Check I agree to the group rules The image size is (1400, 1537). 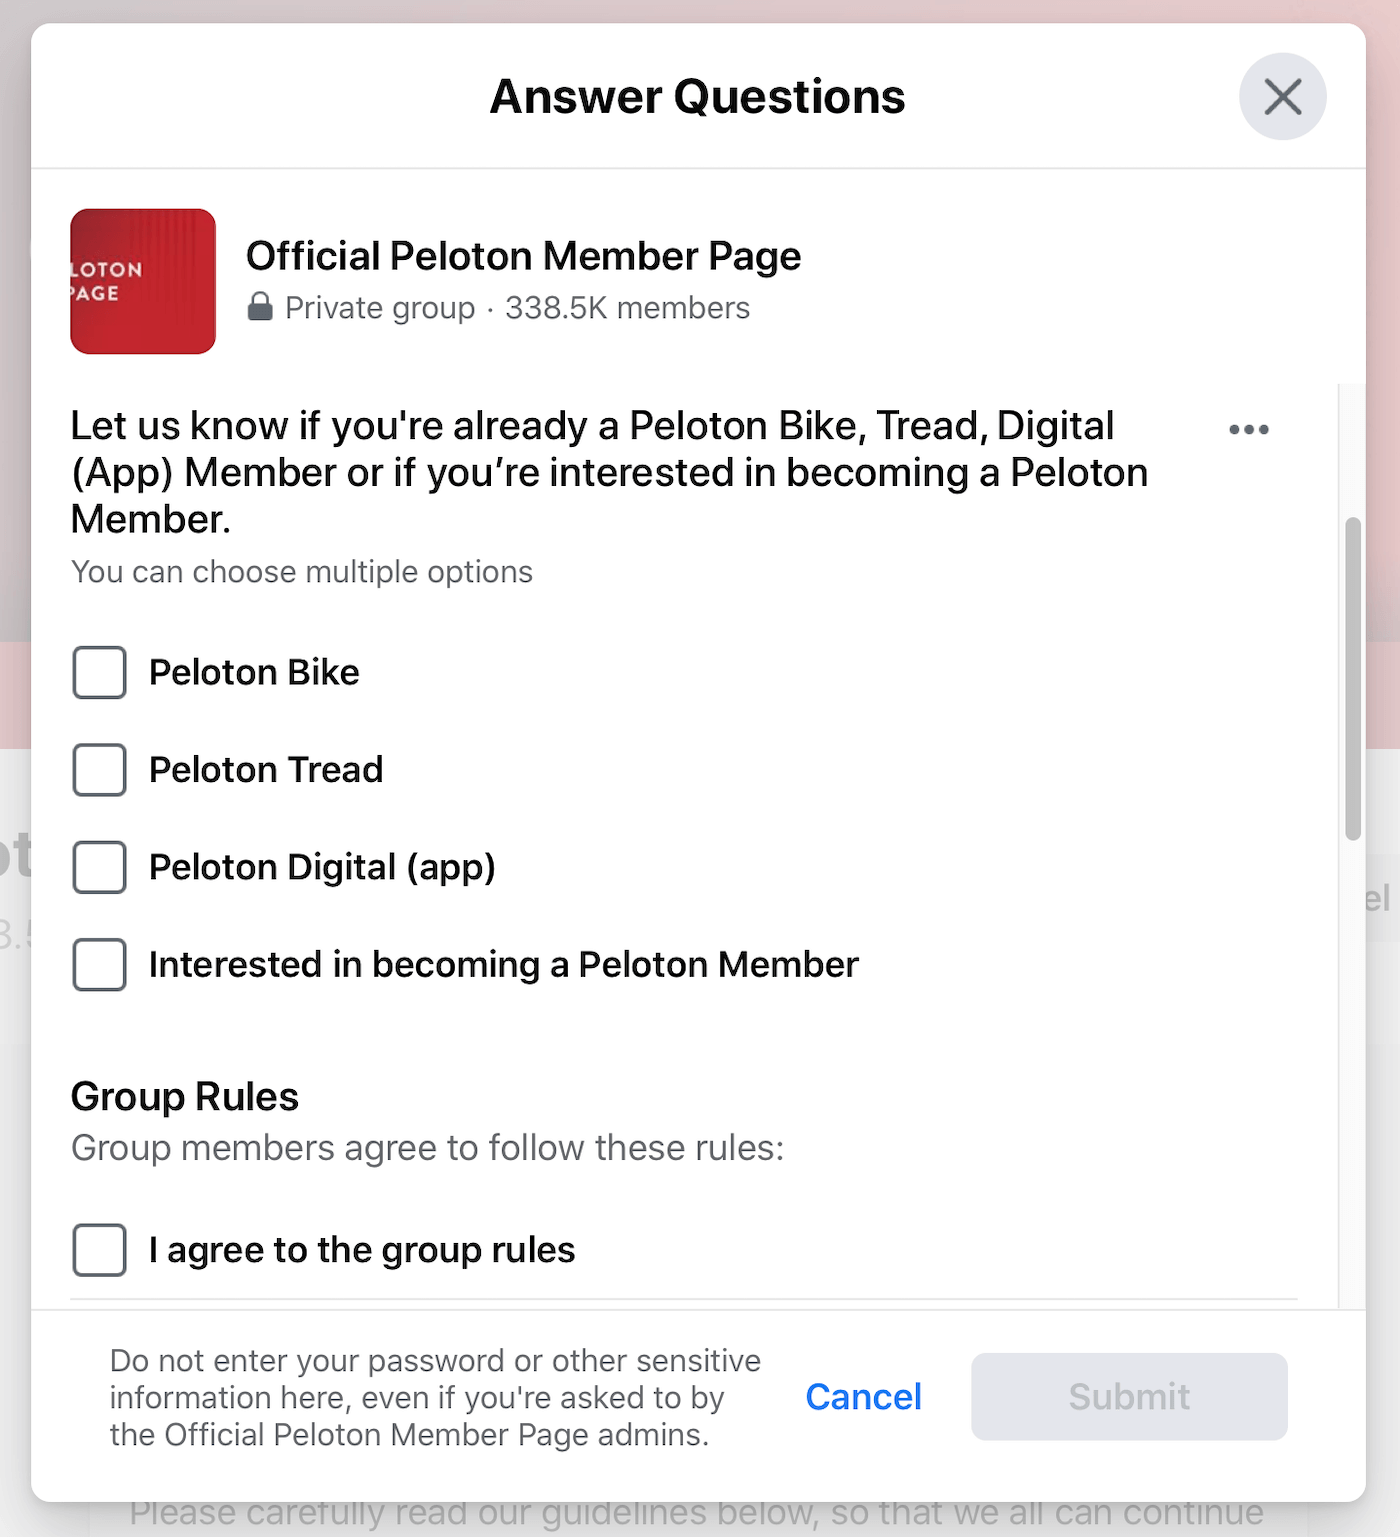pyautogui.click(x=98, y=1249)
